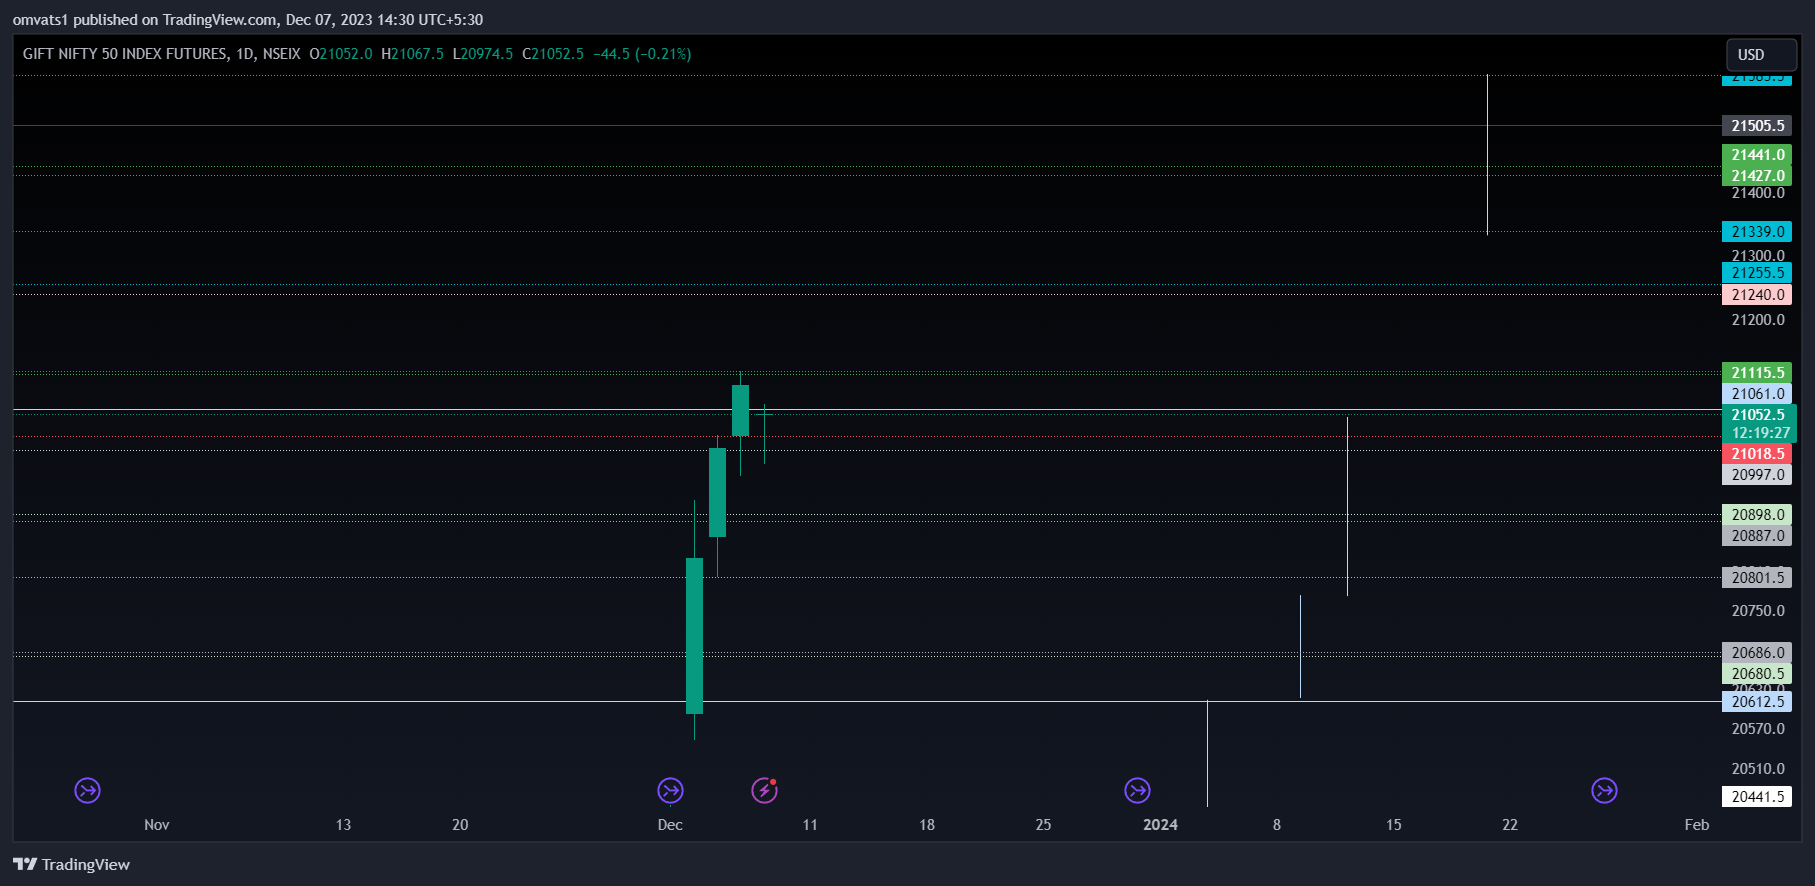This screenshot has width=1815, height=886.
Task: Click the rollover event icon above Dec
Action: [670, 791]
